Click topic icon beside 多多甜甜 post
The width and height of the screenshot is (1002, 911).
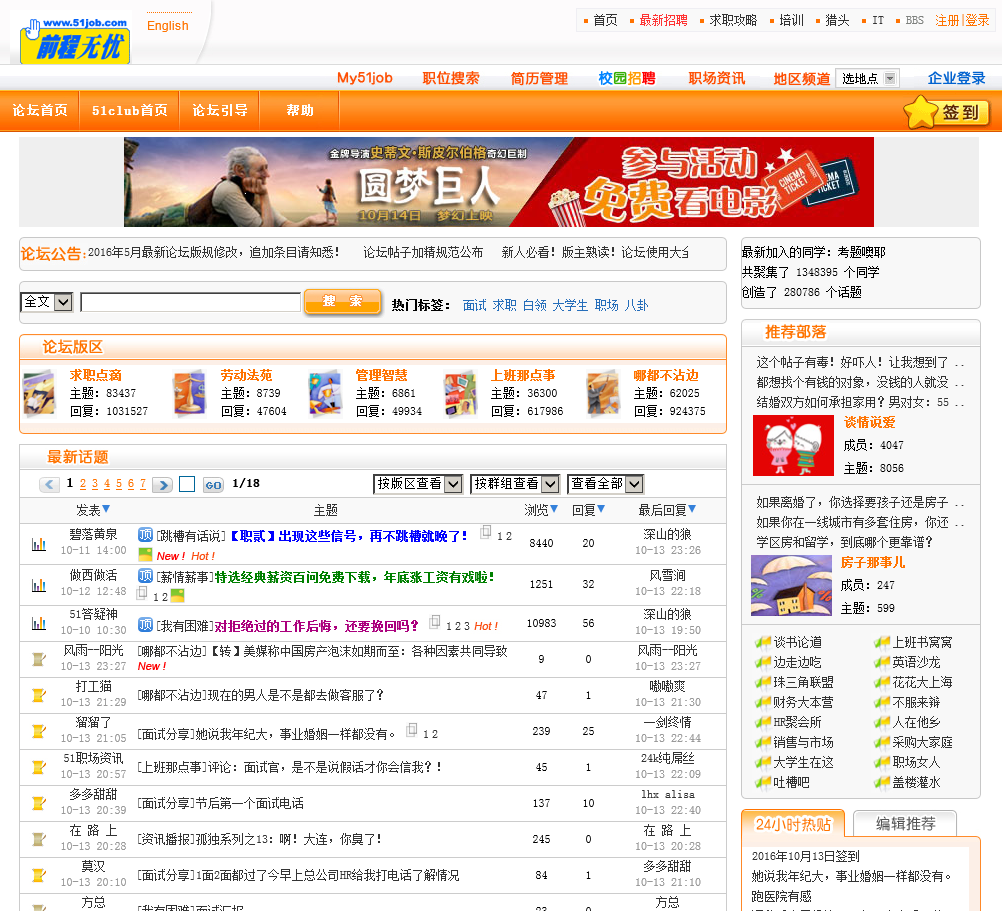pyautogui.click(x=39, y=803)
